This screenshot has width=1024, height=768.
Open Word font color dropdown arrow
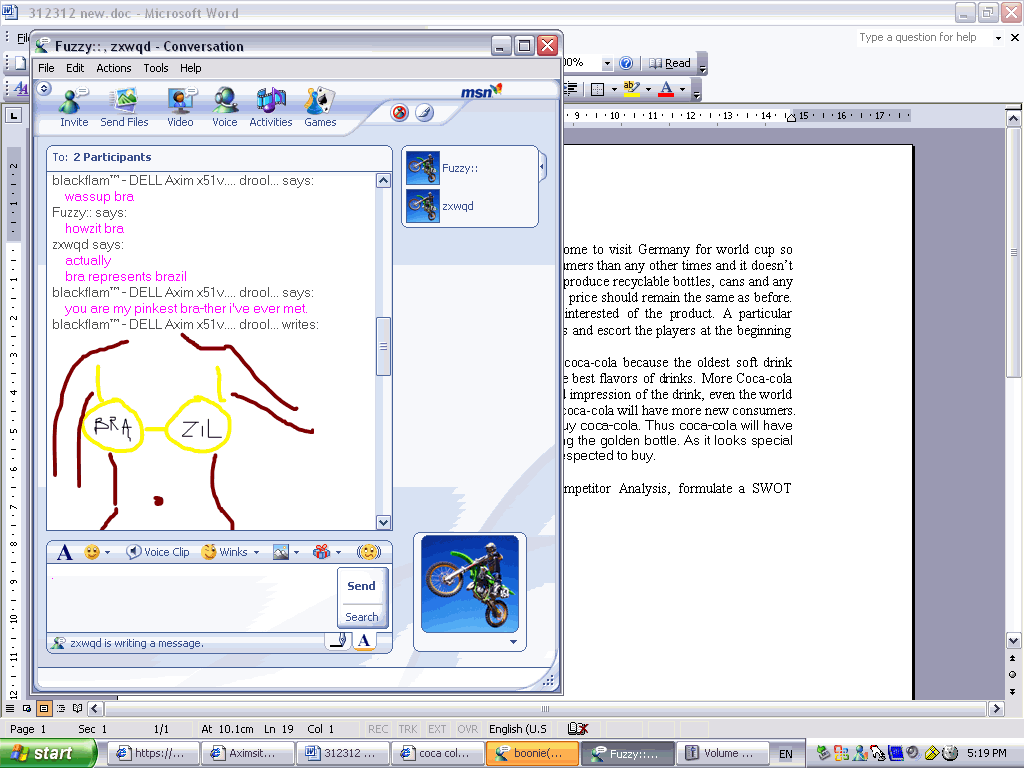tap(682, 89)
